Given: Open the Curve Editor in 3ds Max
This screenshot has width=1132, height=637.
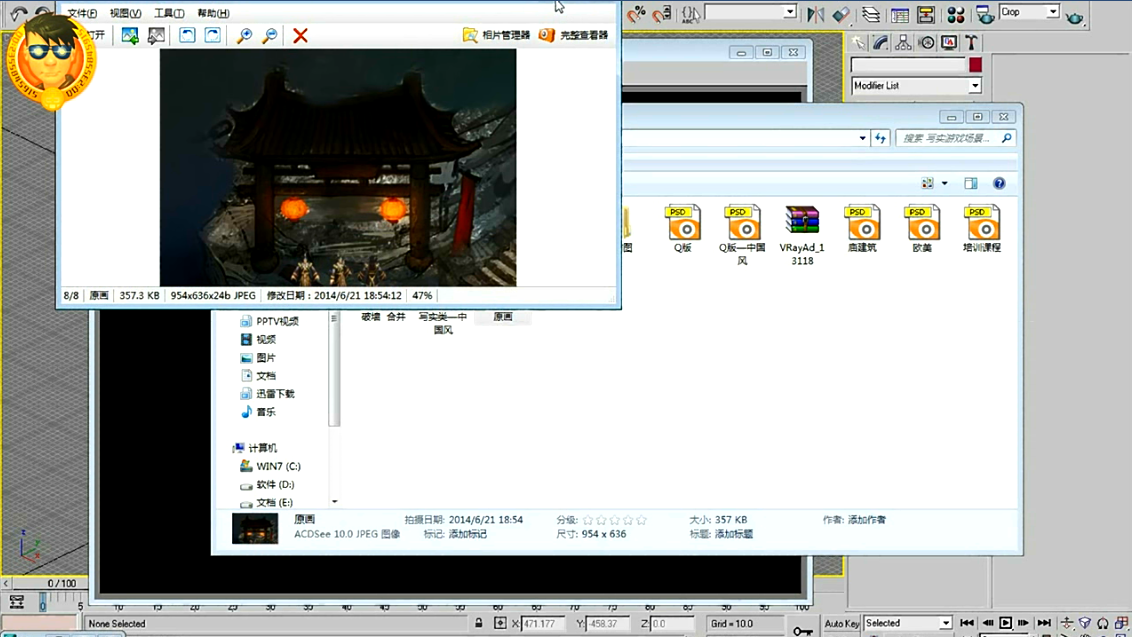Looking at the screenshot, I should (900, 14).
